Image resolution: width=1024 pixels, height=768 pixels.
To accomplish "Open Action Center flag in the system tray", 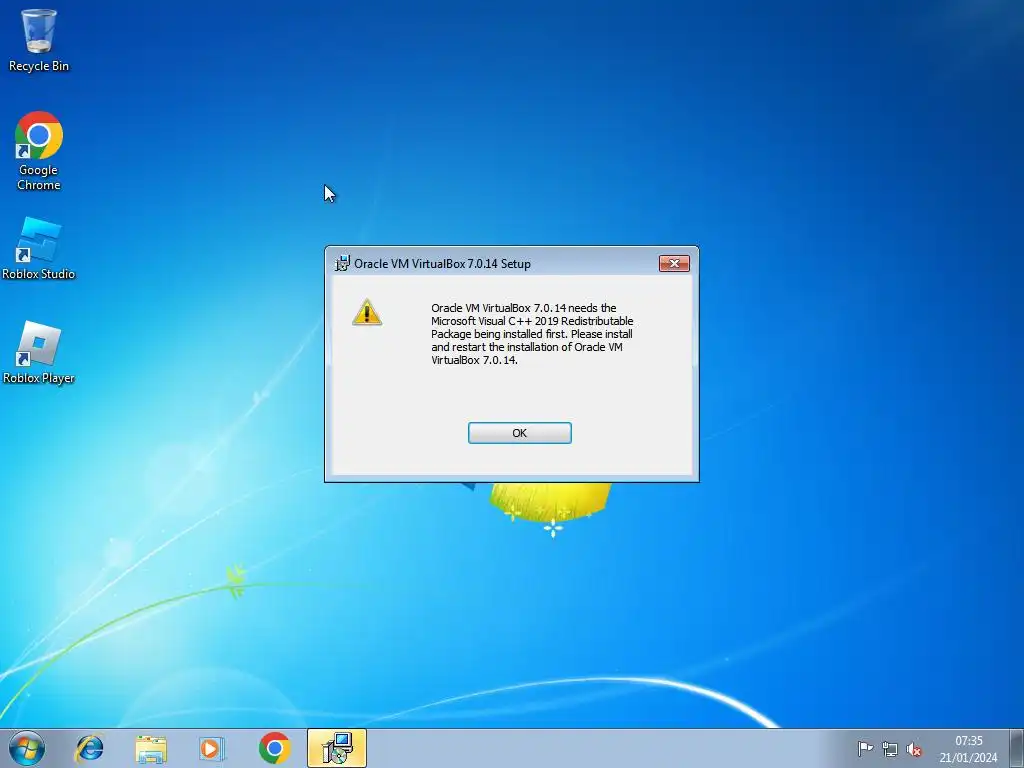I will pyautogui.click(x=865, y=749).
